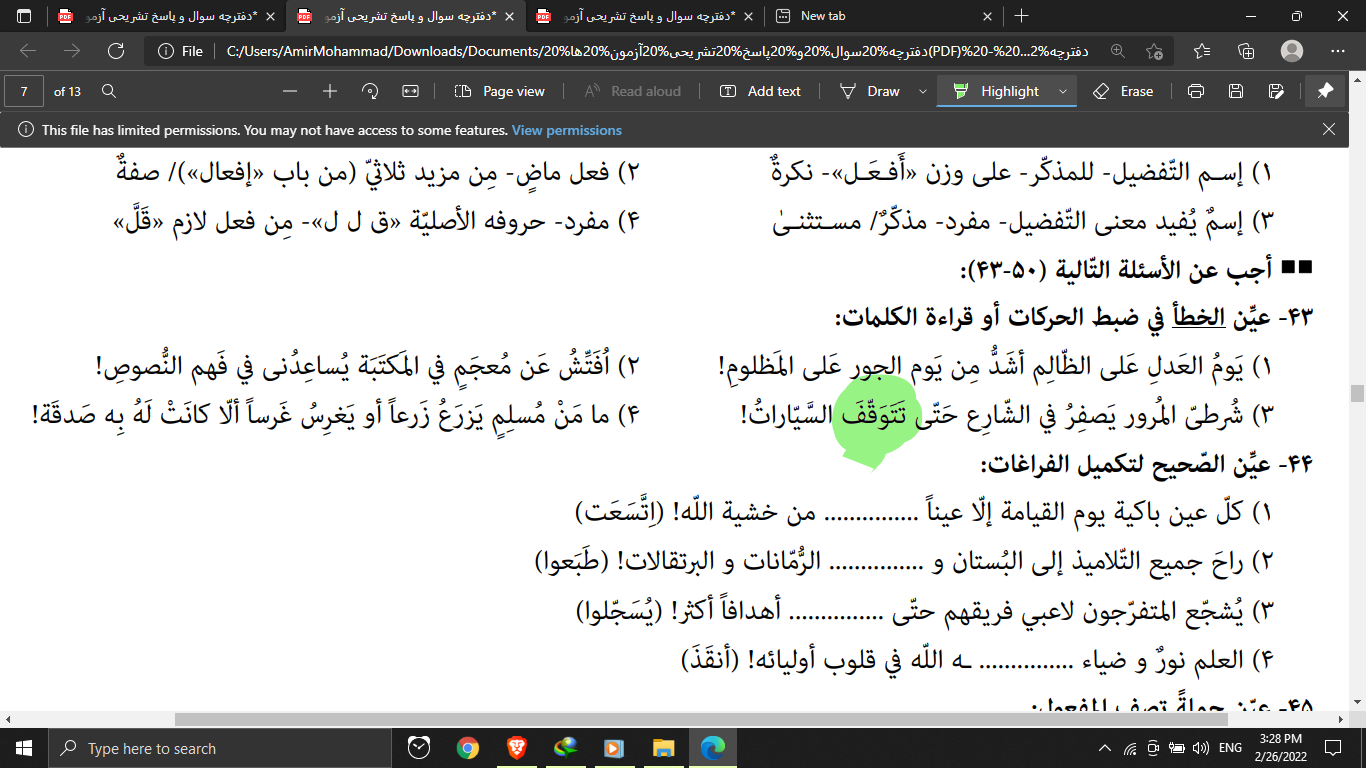Screen dimensions: 1366x768
Task: Show hidden system tray icons
Action: [x=1105, y=748]
